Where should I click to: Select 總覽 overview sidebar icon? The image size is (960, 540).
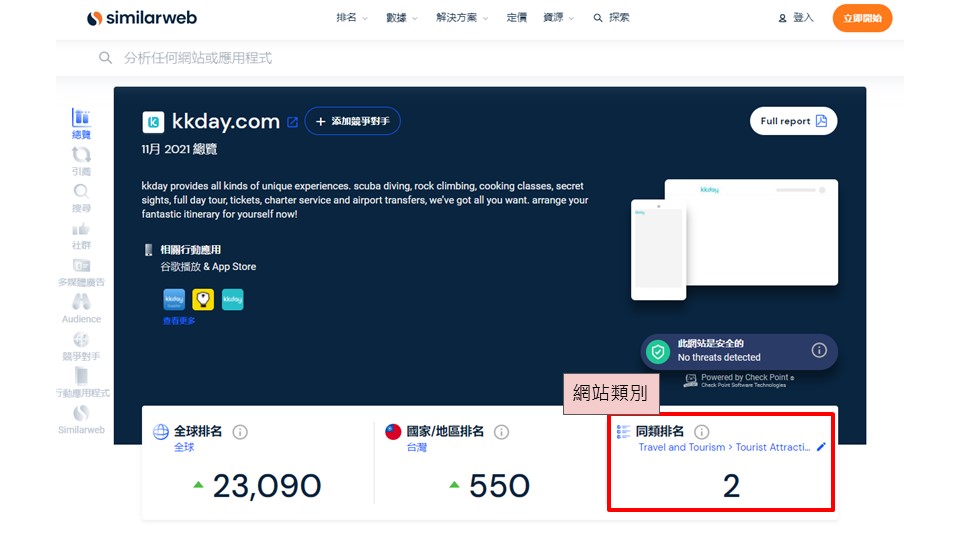[x=81, y=124]
